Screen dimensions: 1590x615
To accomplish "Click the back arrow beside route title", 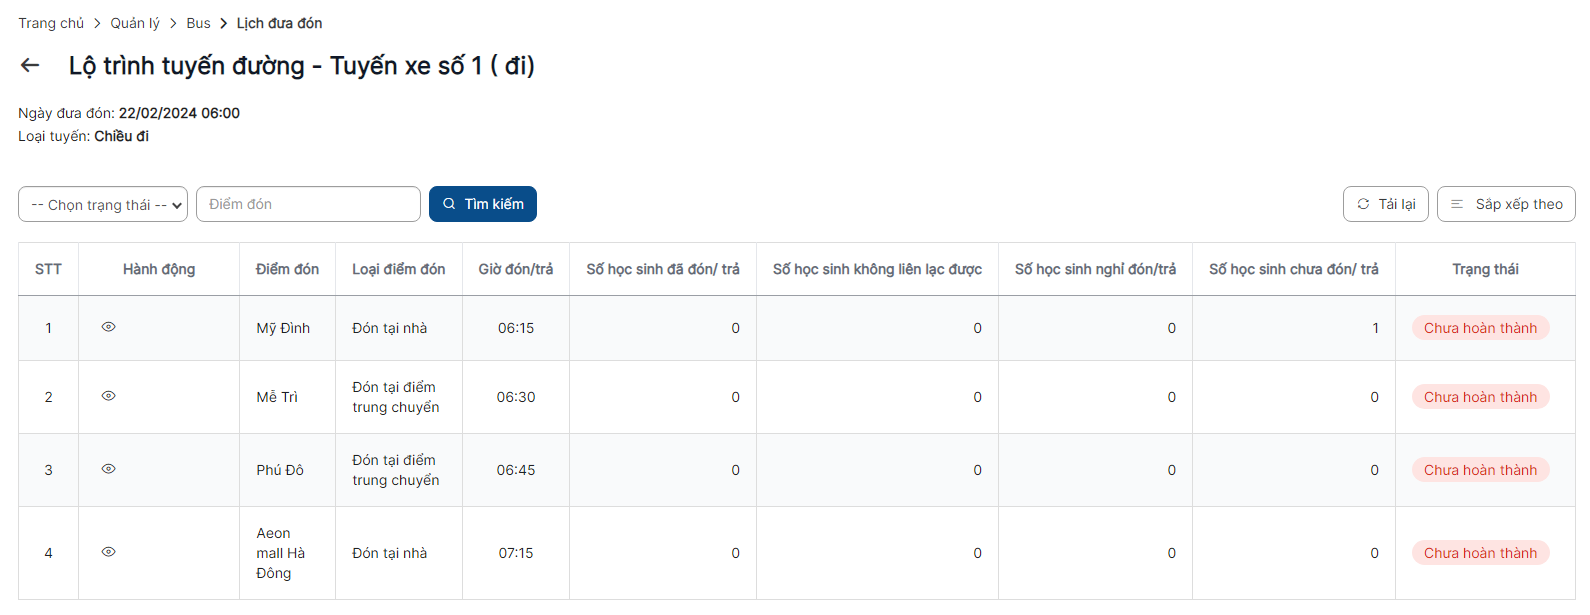I will (x=30, y=65).
